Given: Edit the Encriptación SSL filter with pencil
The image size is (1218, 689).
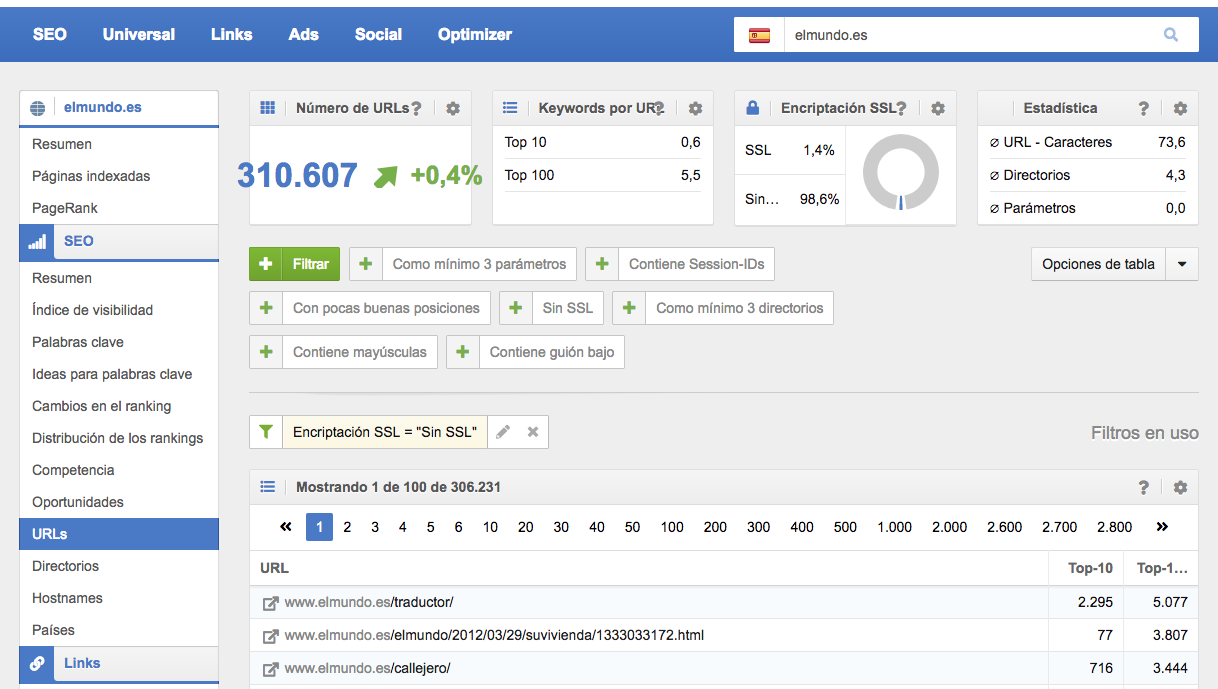Looking at the screenshot, I should [504, 432].
